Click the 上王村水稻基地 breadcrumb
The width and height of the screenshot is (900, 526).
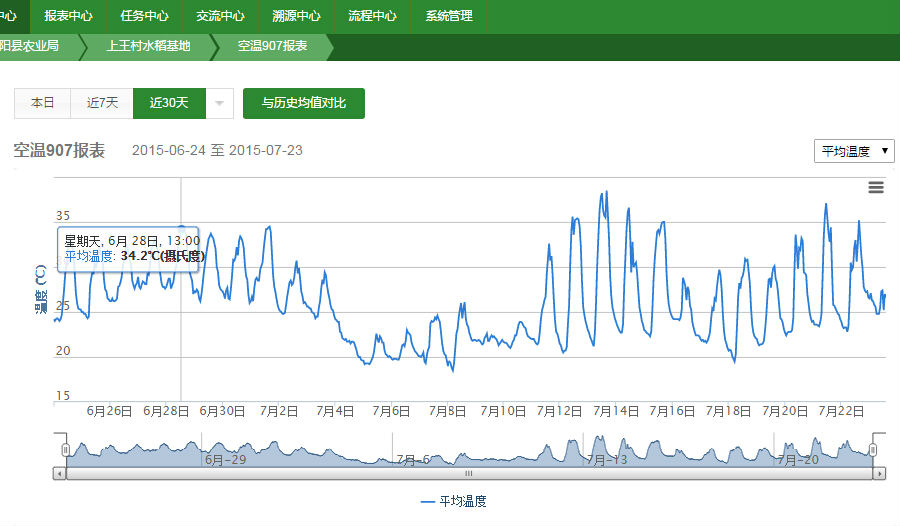(147, 46)
